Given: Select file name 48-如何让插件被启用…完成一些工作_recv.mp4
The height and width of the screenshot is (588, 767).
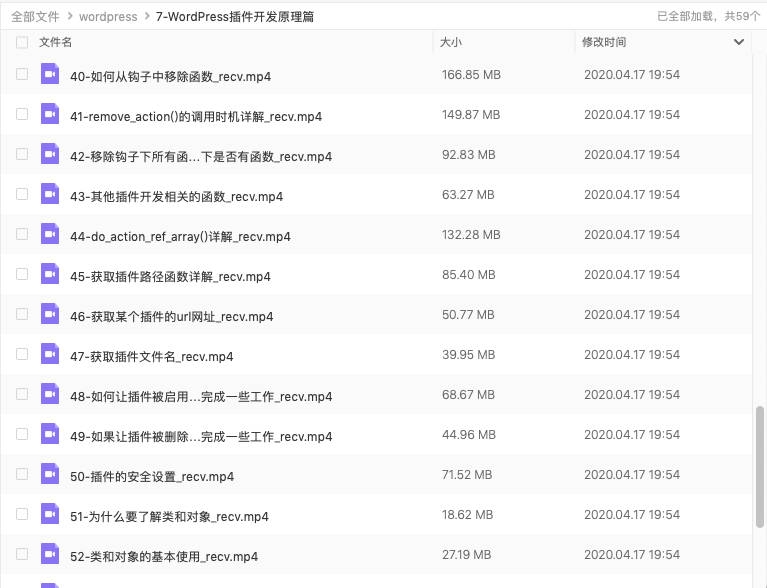Looking at the screenshot, I should [x=201, y=397].
